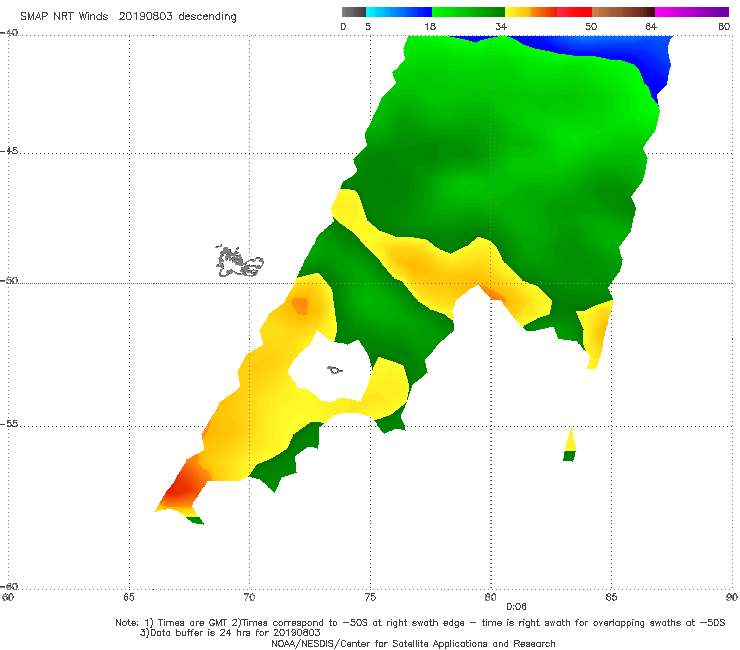This screenshot has height=650, width=740.
Task: Click the longitude label '70' on the bottom axis
Action: [x=249, y=598]
